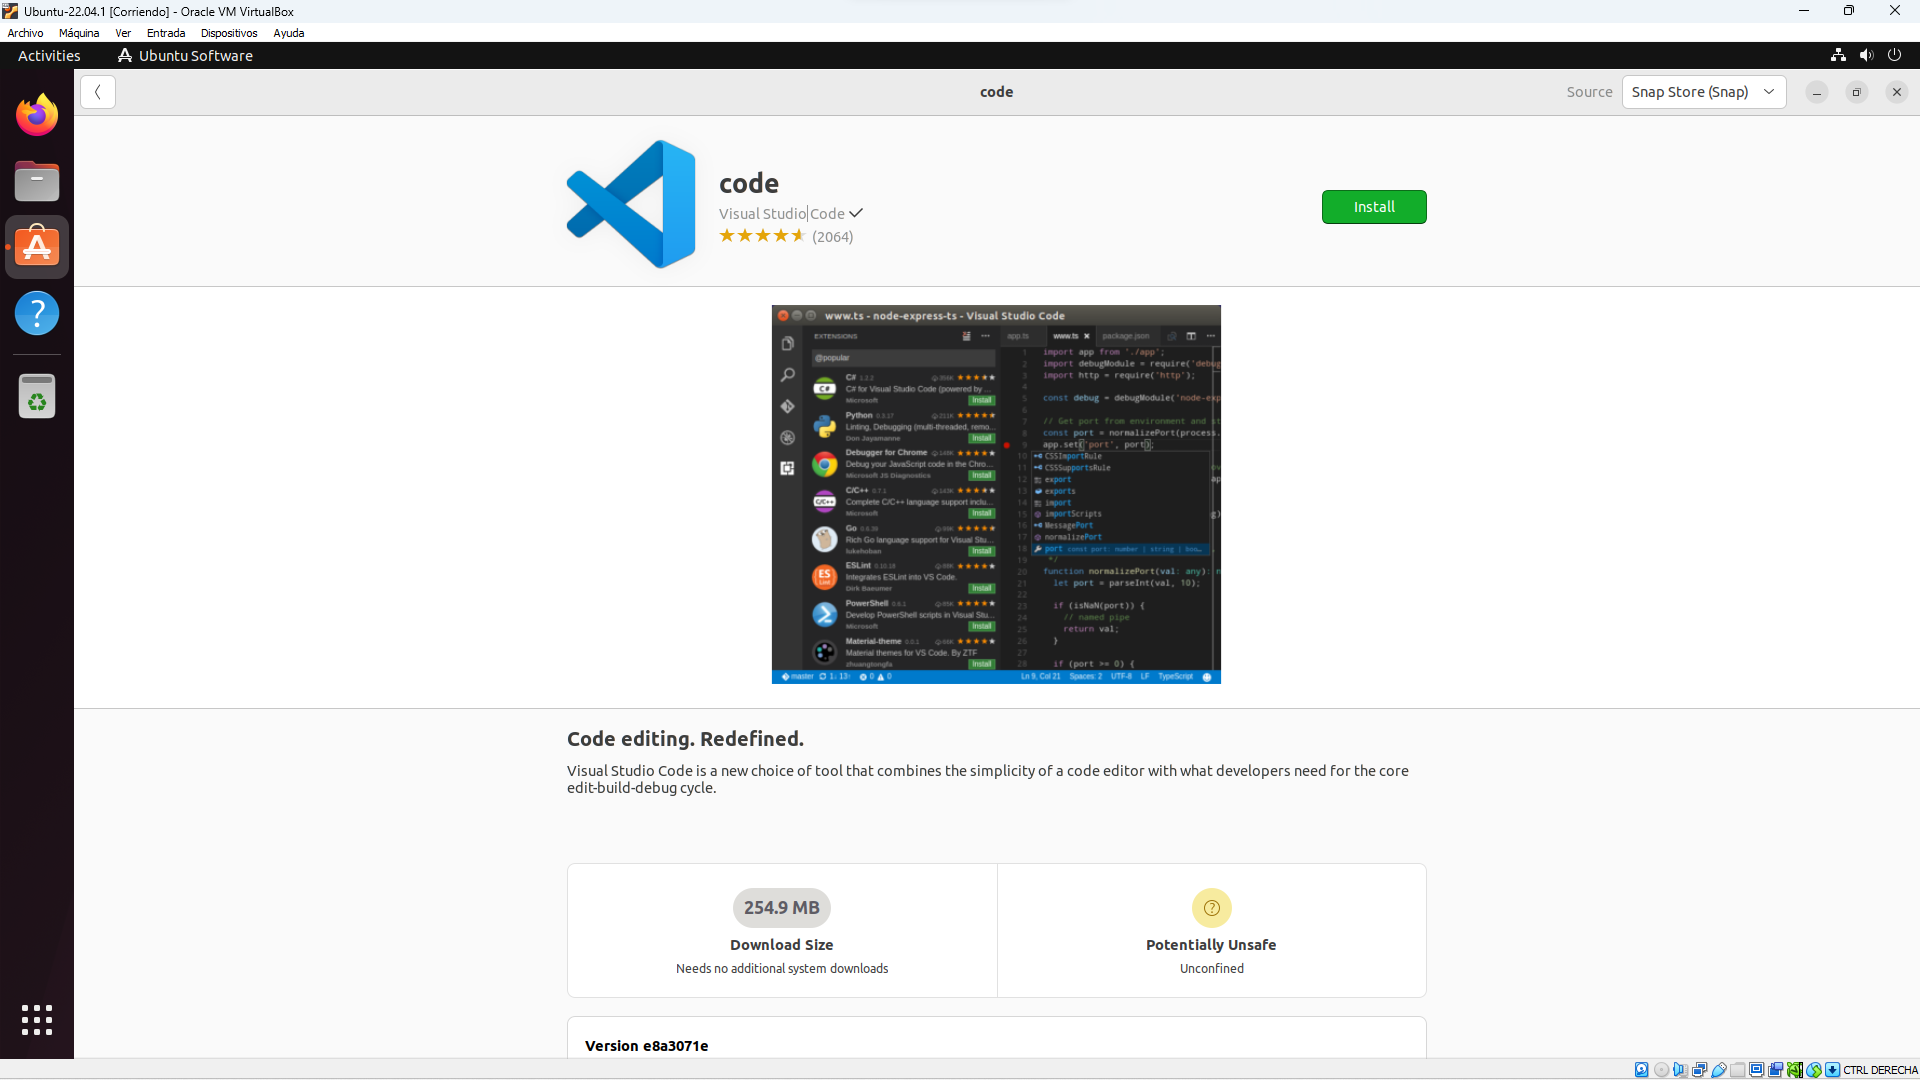This screenshot has width=1920, height=1080.
Task: Click the Visual Studio Code logo
Action: tap(631, 204)
